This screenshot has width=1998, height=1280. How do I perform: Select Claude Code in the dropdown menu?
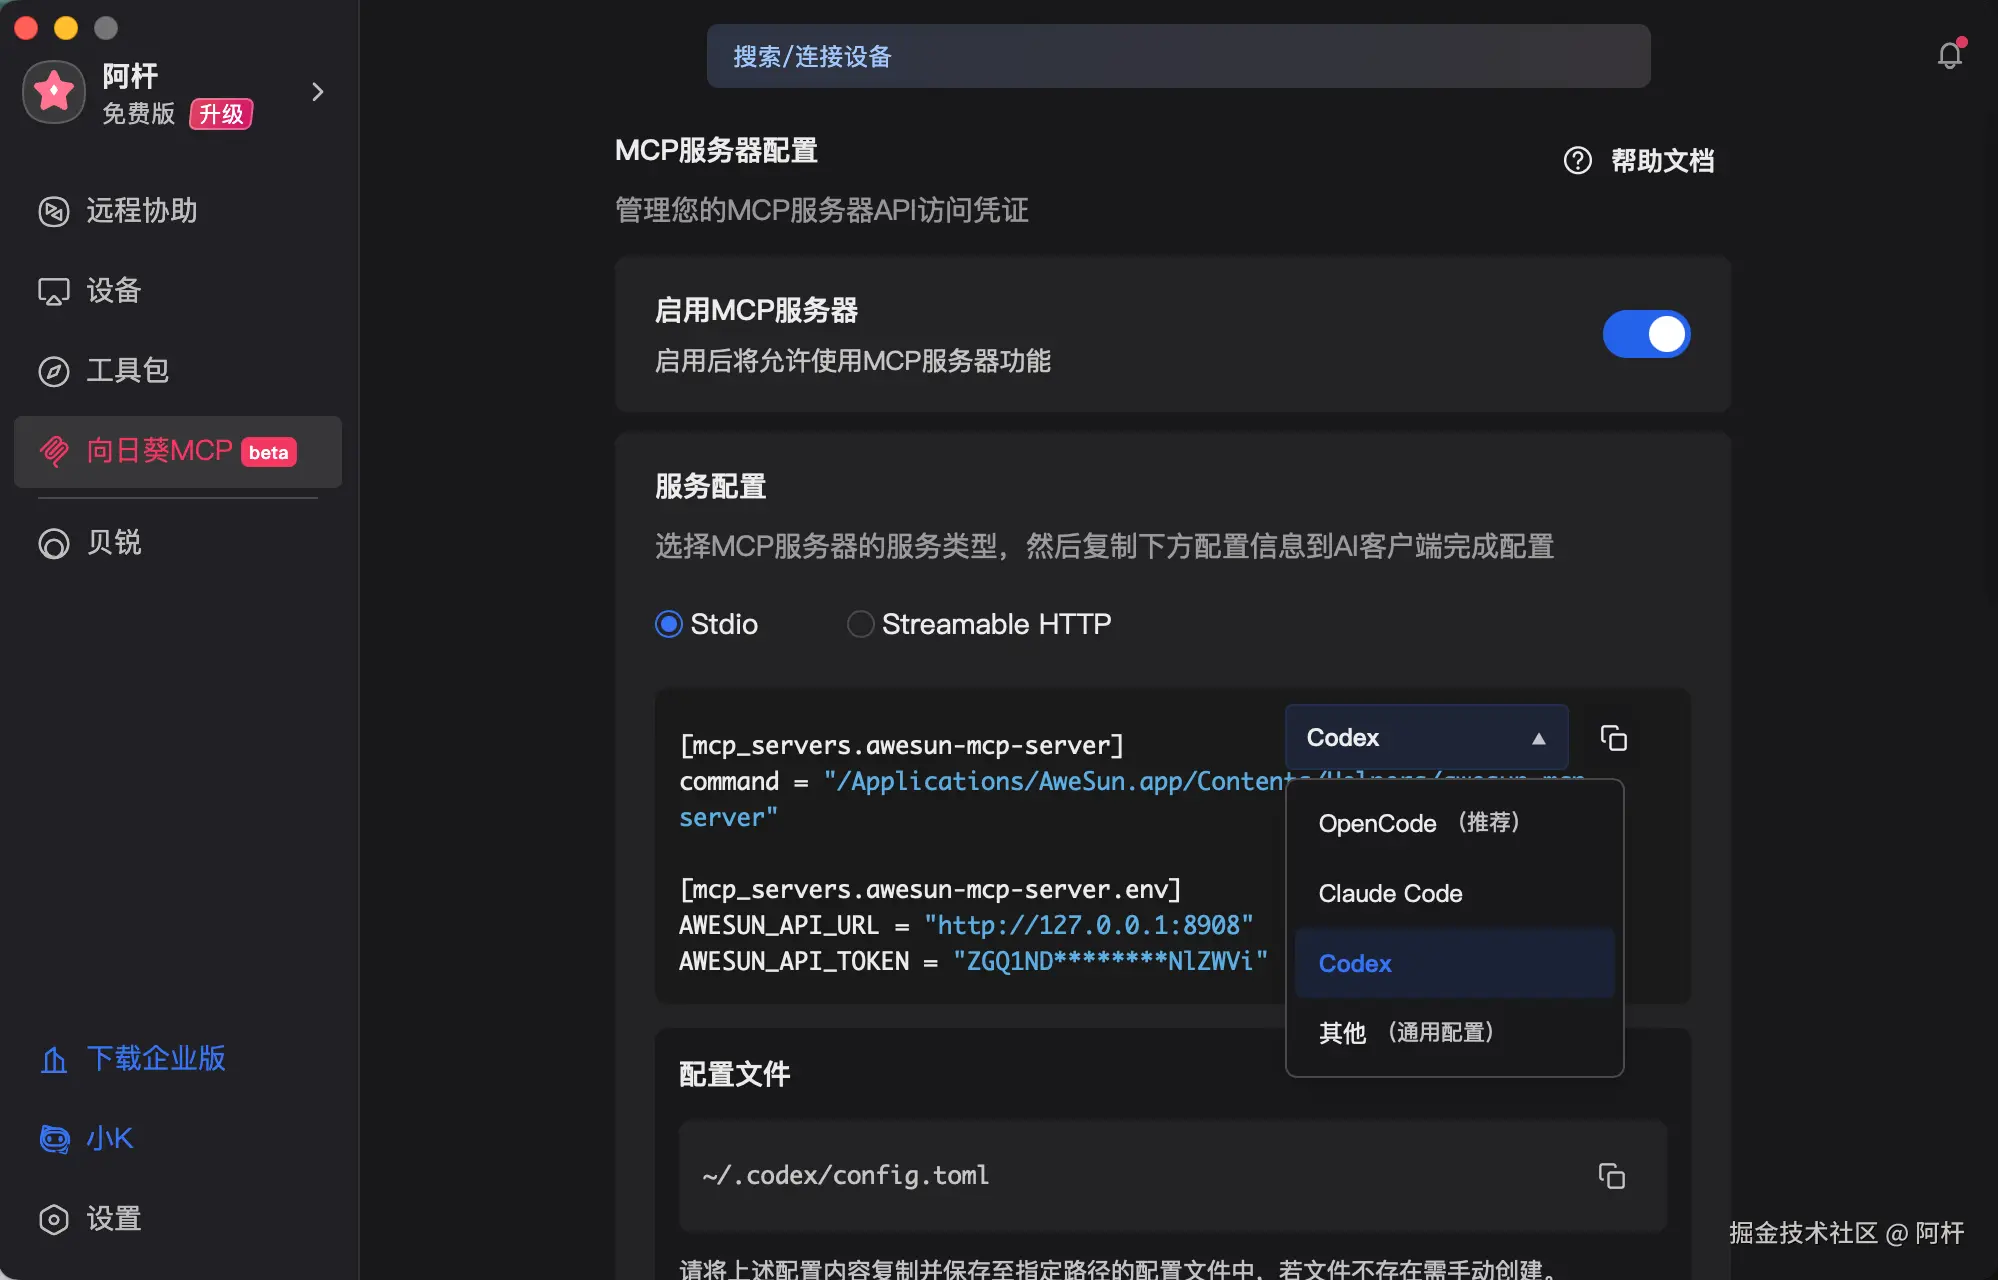(x=1390, y=893)
